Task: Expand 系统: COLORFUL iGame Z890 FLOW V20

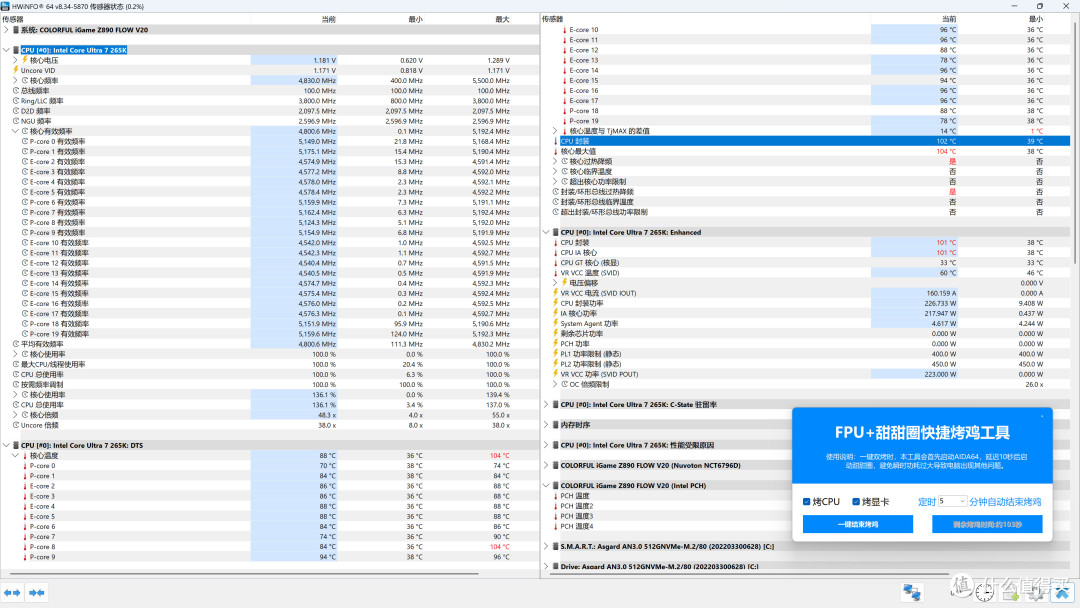Action: coord(6,30)
